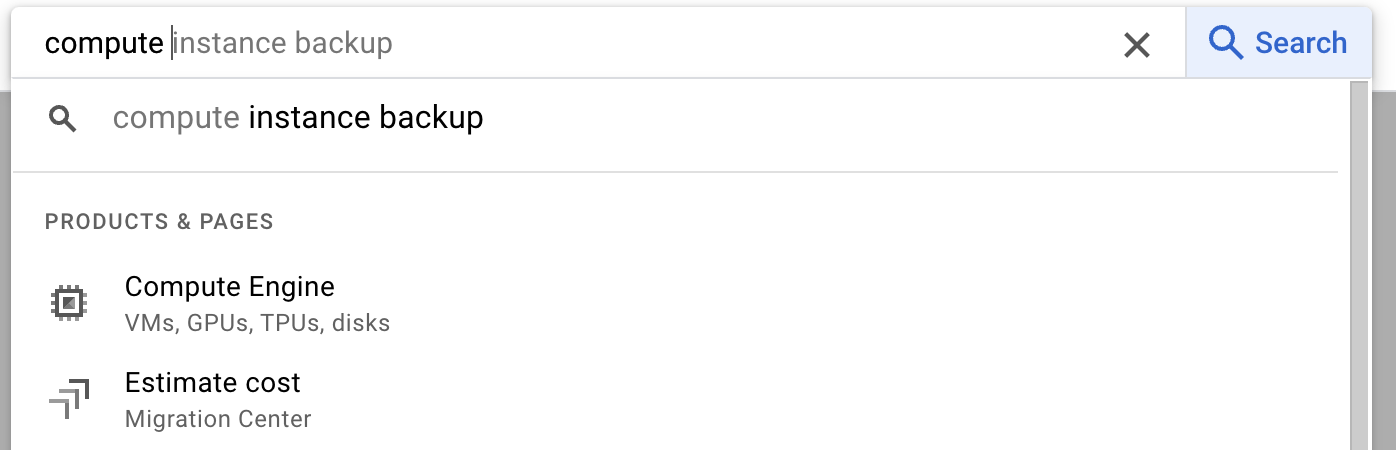Click the blue Search button label
The height and width of the screenshot is (450, 1396).
[1301, 43]
